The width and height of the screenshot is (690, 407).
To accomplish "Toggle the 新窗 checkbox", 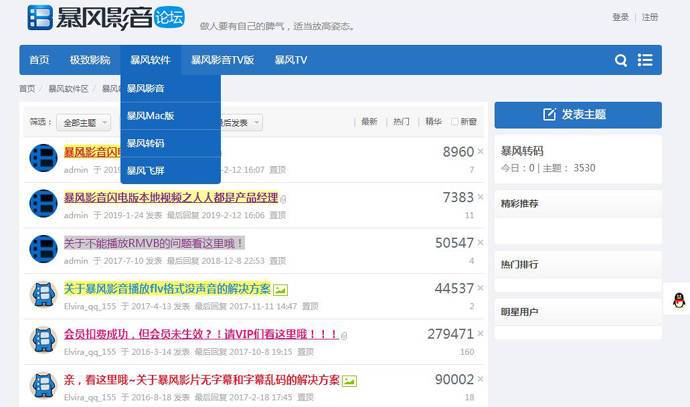I will 455,122.
